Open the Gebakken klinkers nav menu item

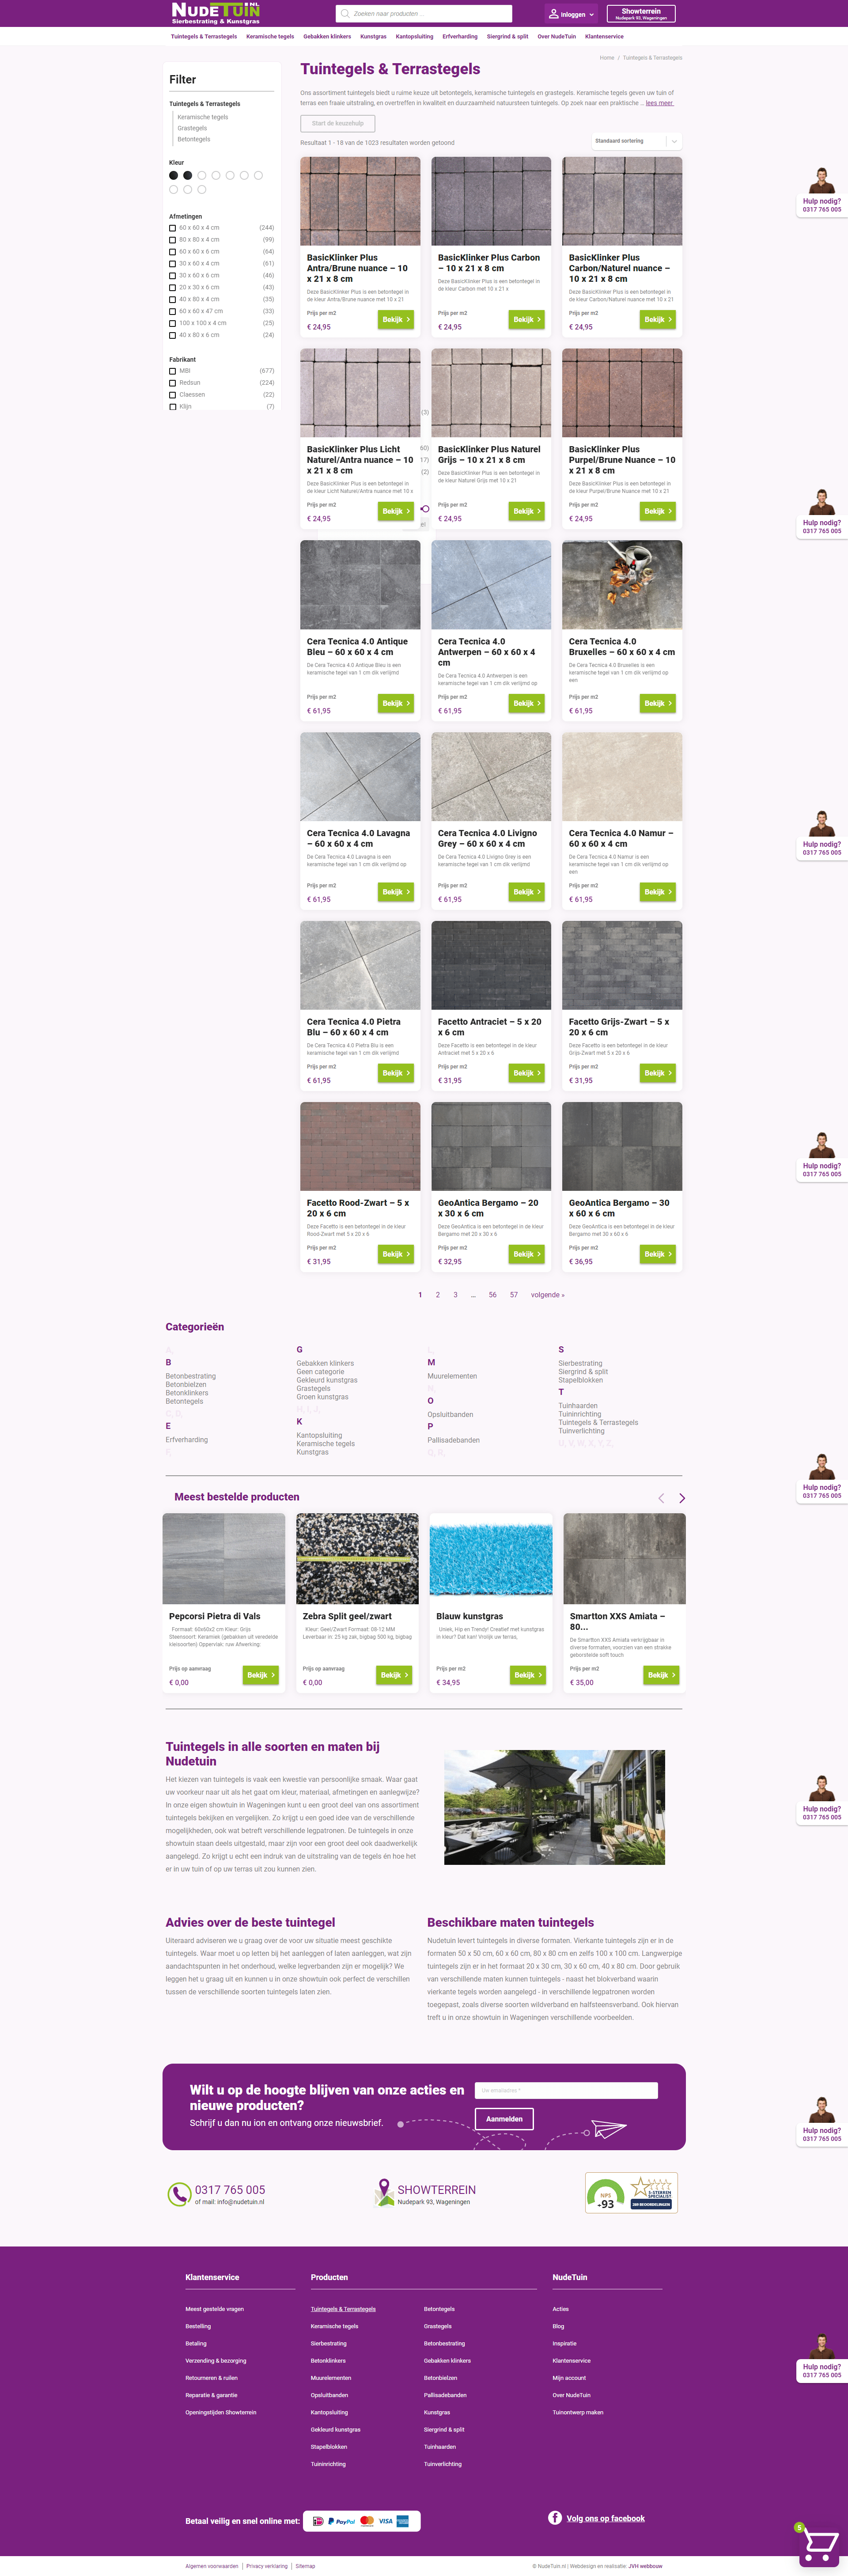[327, 36]
